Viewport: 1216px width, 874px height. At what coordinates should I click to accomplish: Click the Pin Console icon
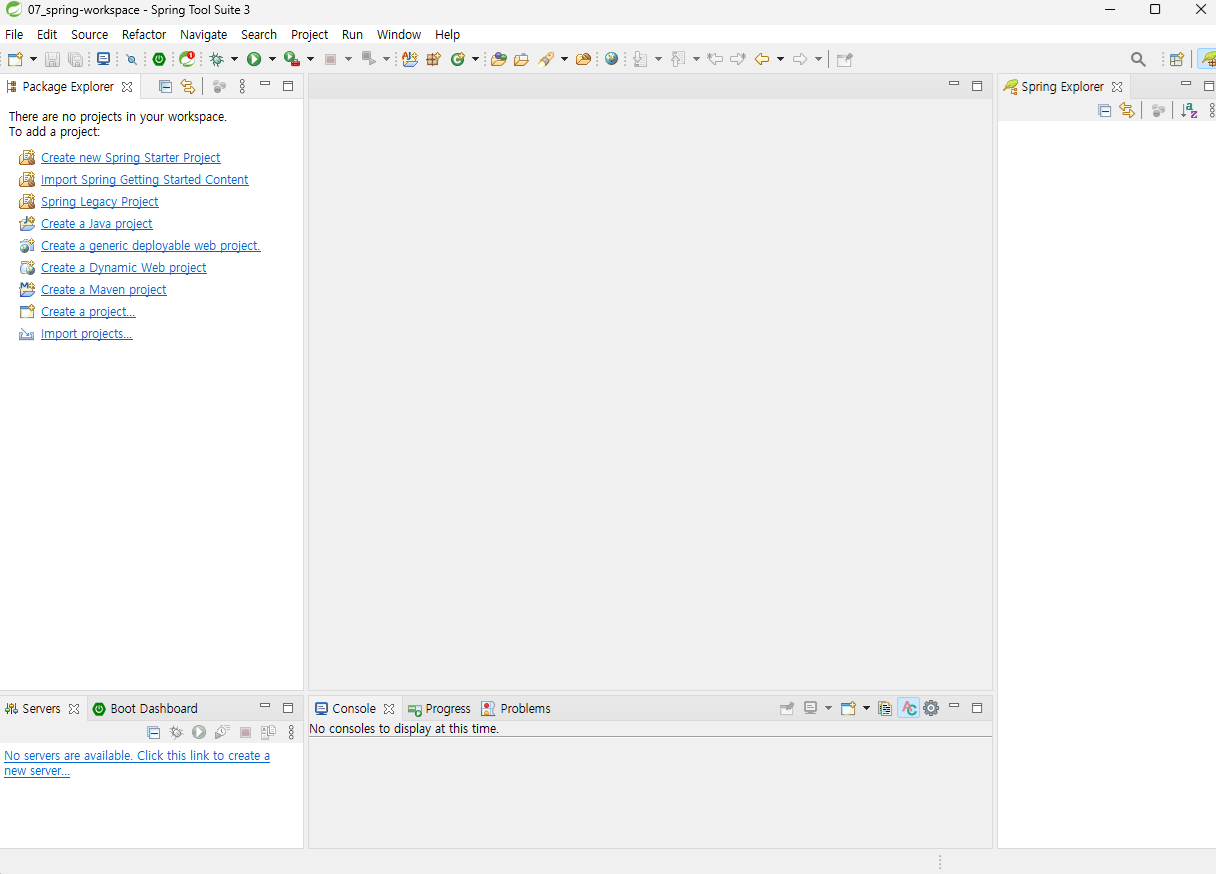(x=787, y=708)
